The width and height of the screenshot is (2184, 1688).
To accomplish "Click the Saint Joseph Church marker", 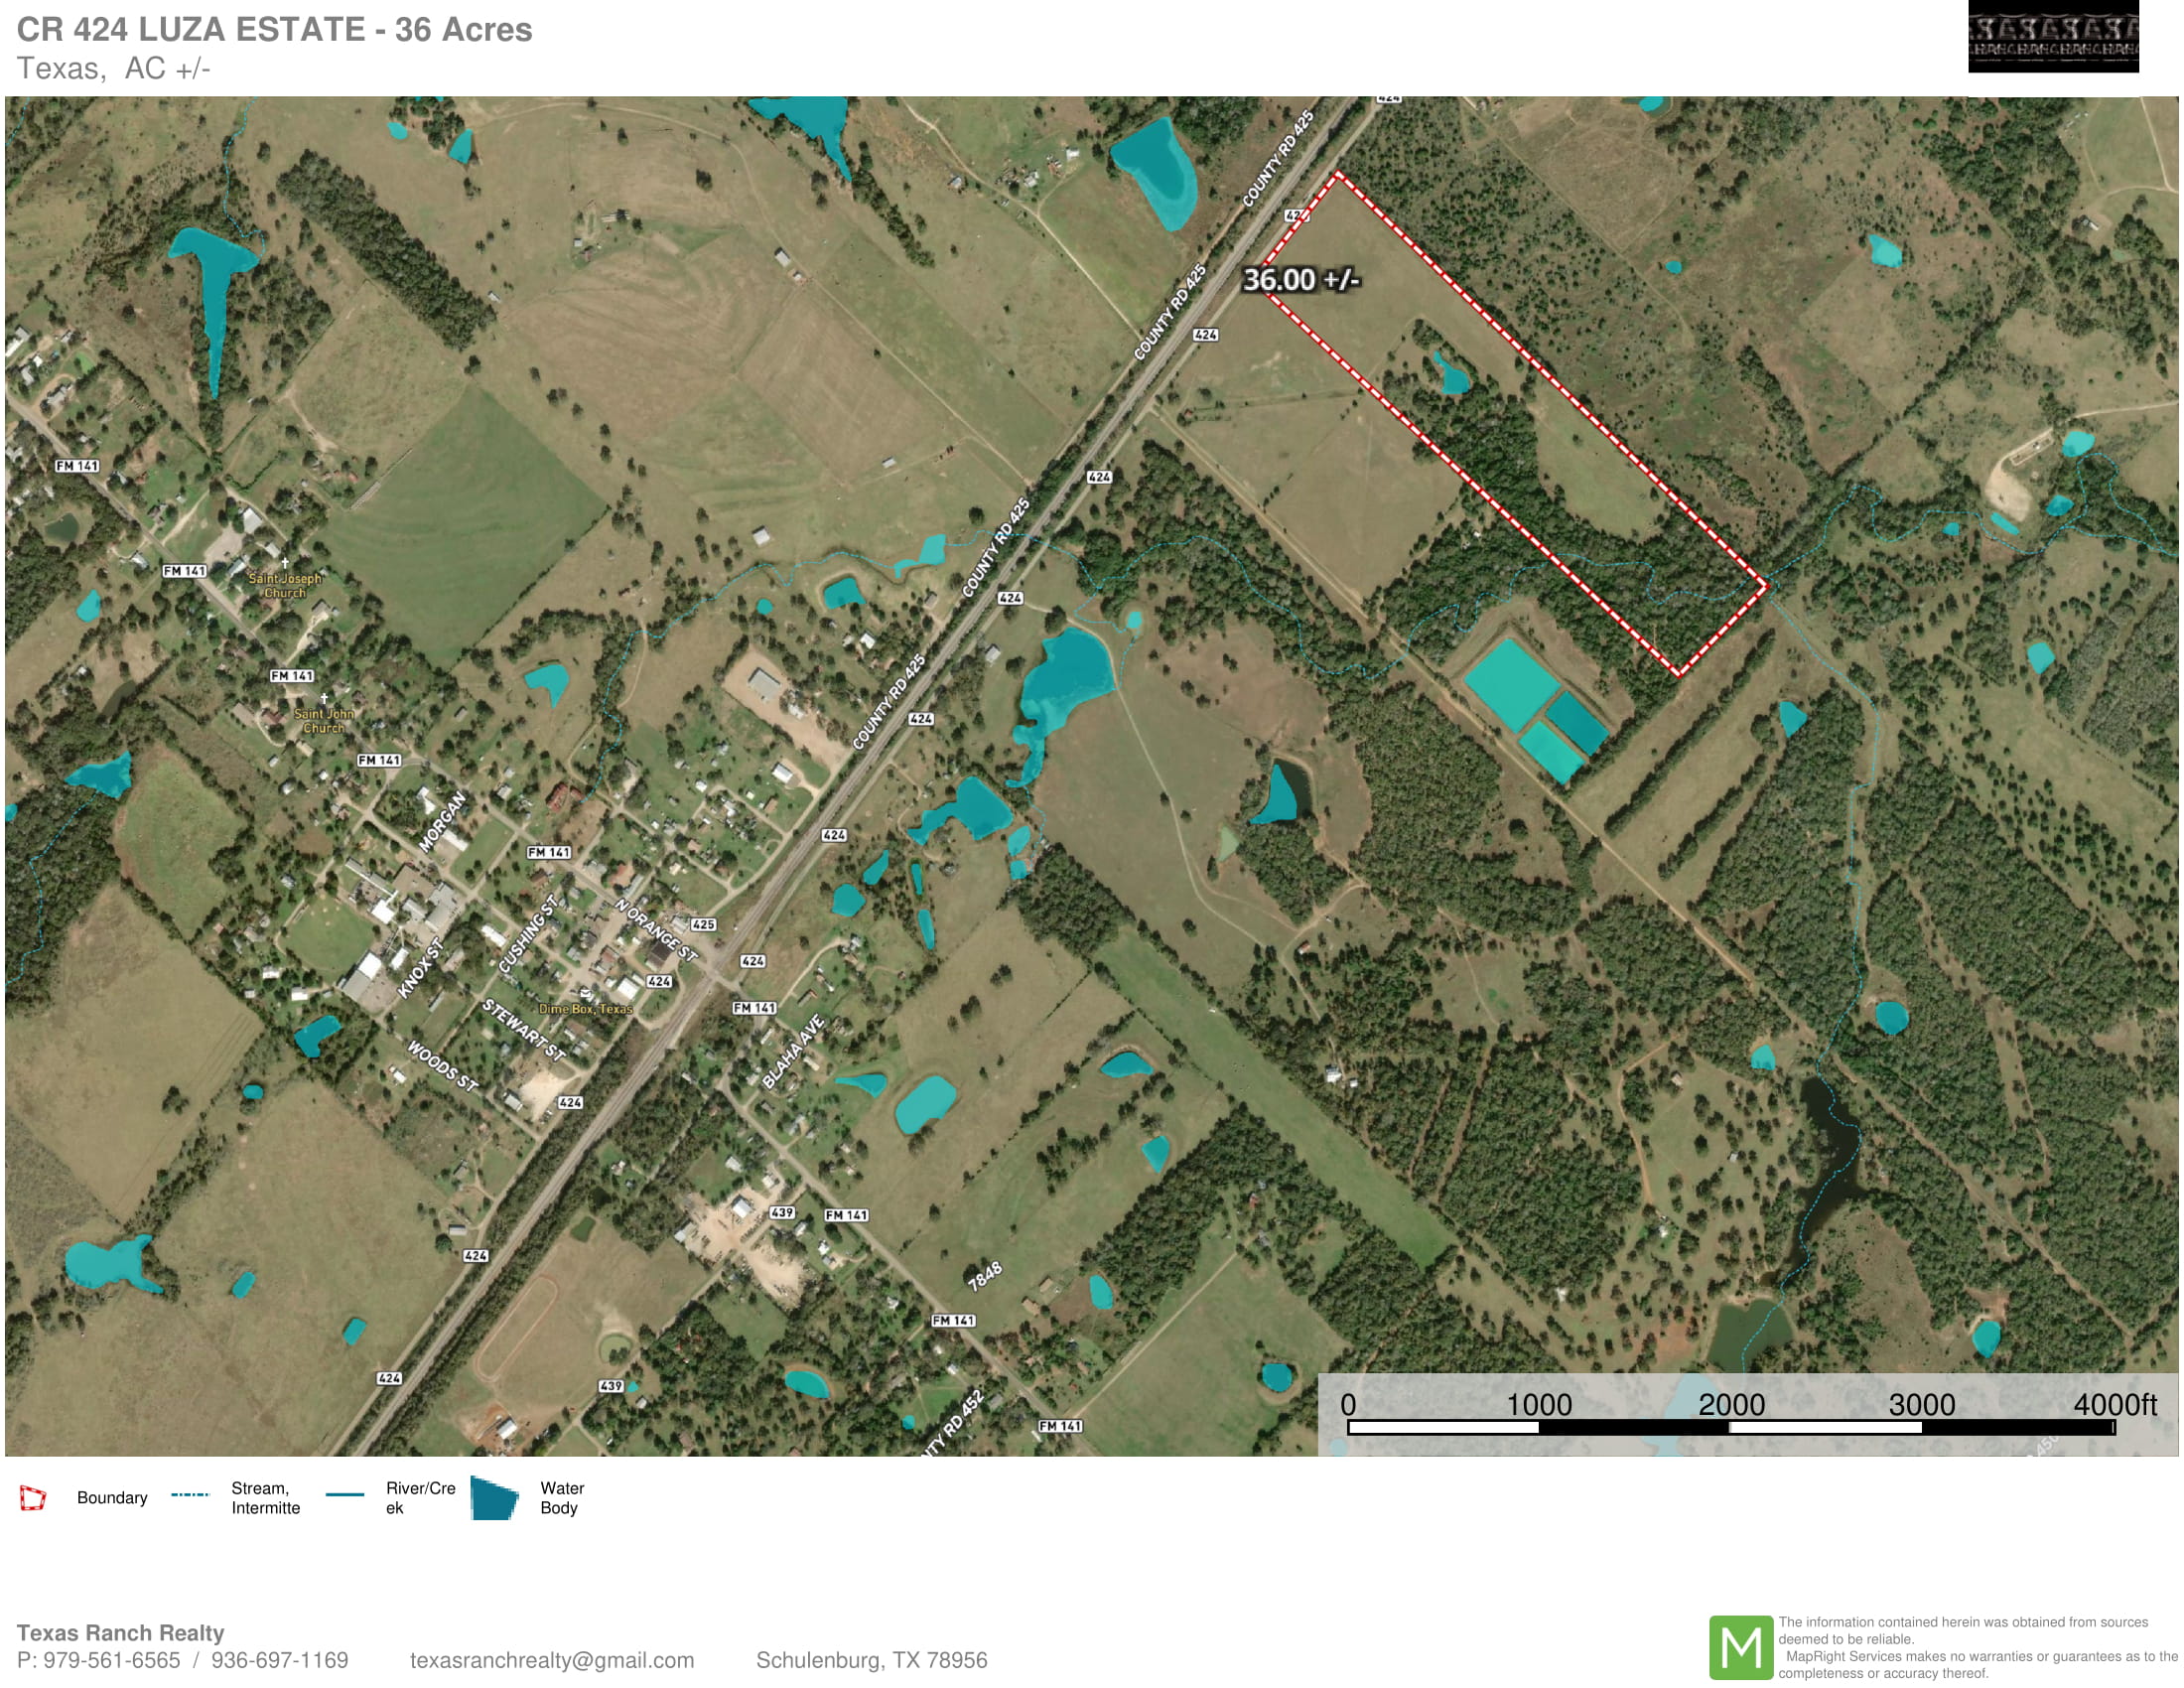I will [285, 563].
